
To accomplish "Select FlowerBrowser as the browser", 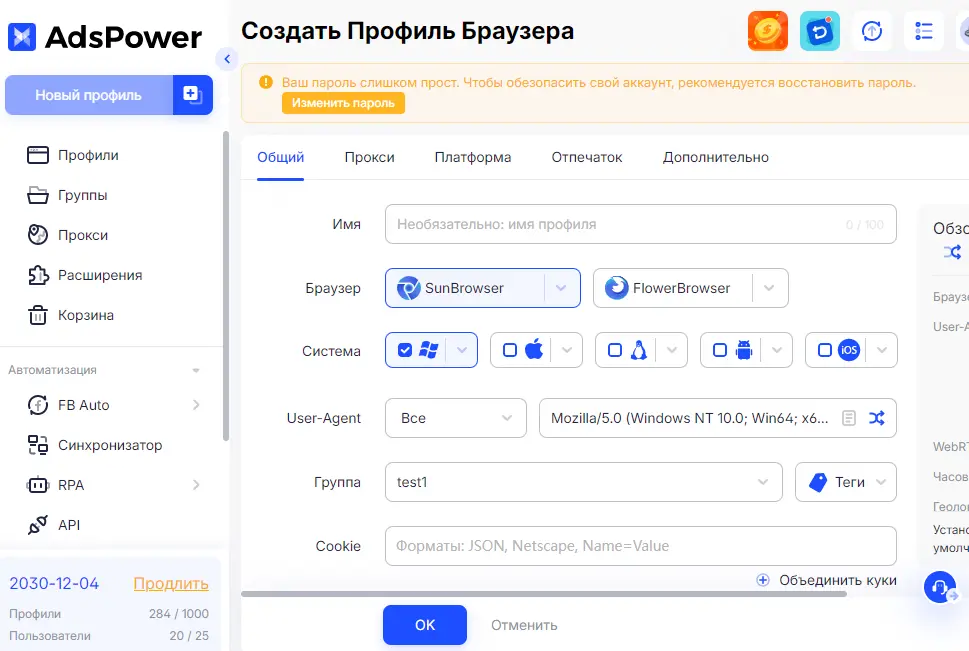I will point(672,288).
